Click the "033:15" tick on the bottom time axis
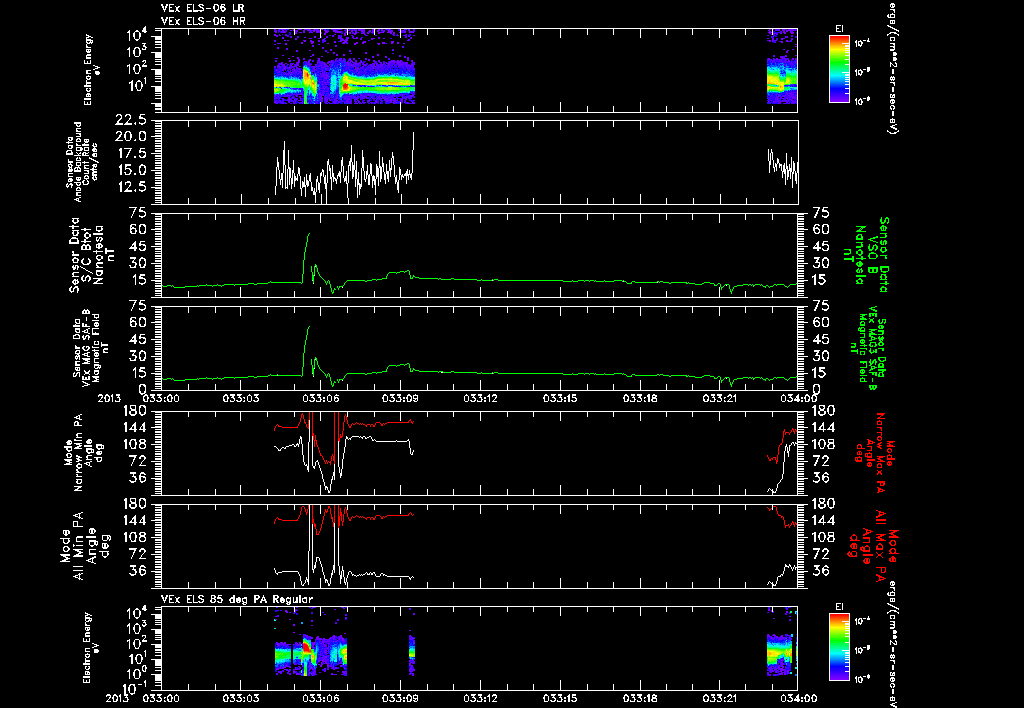Image resolution: width=1024 pixels, height=708 pixels. [561, 698]
